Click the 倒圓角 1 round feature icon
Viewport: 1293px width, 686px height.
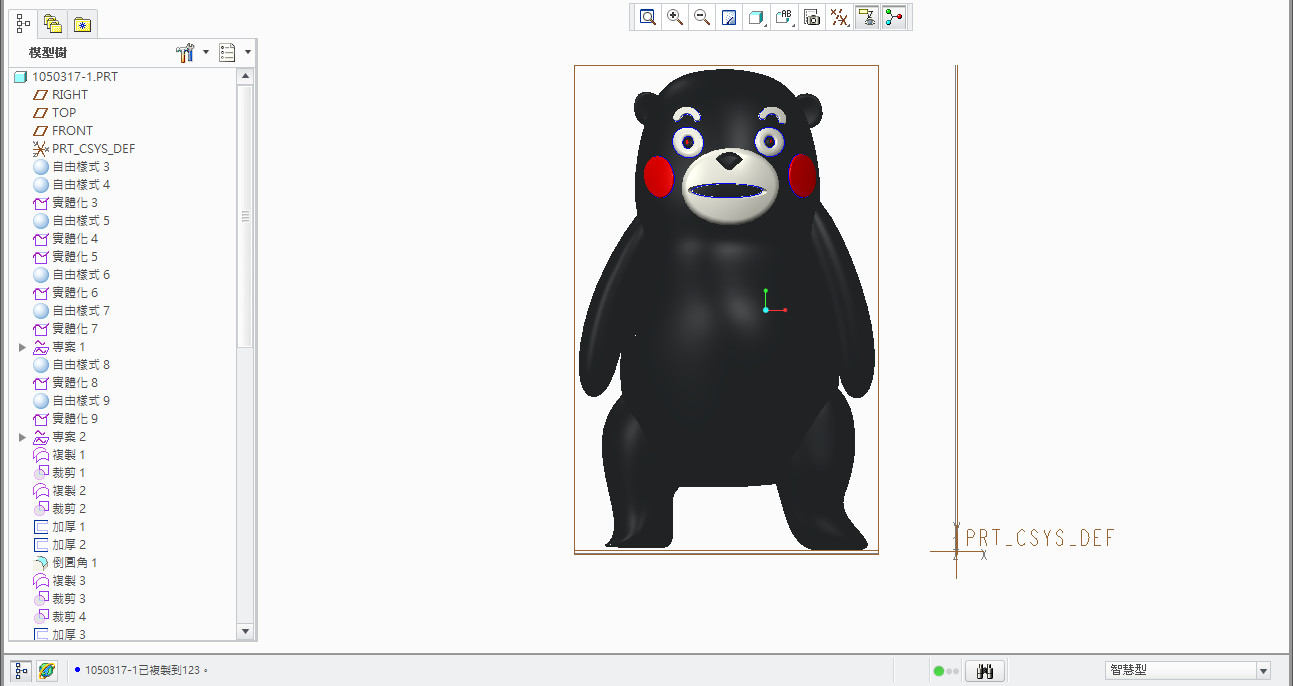point(41,563)
